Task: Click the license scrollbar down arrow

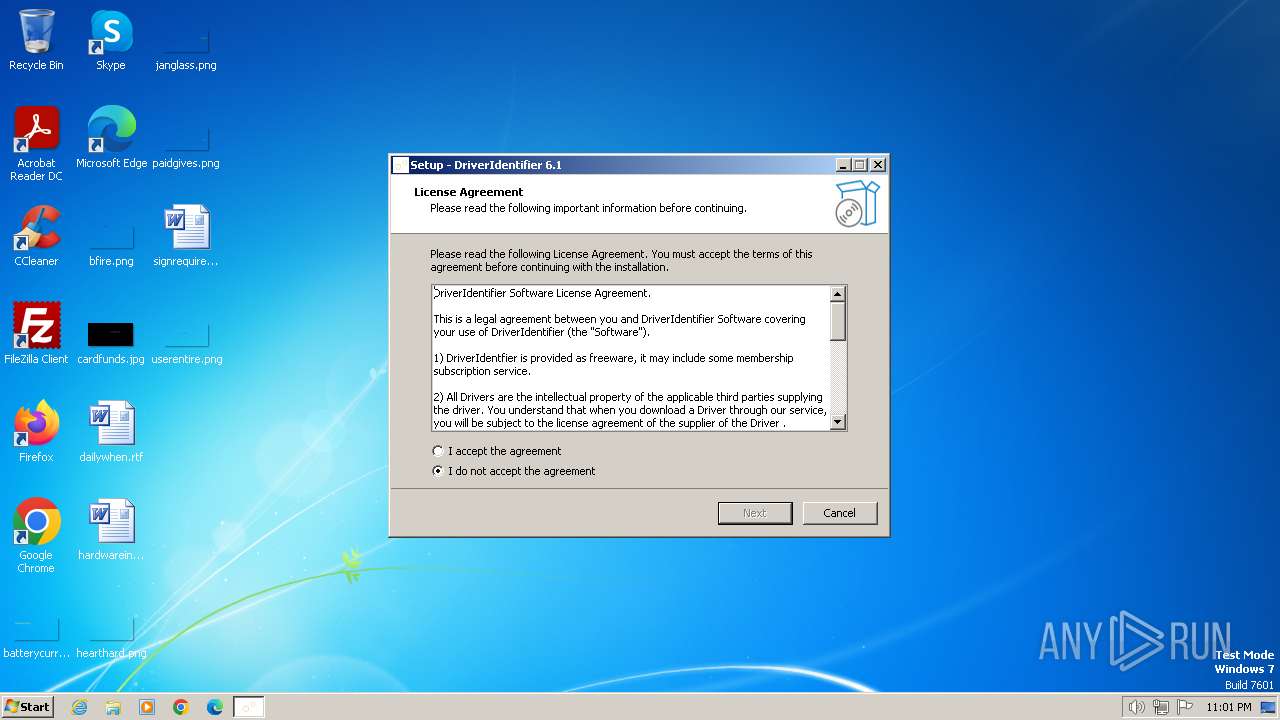Action: pos(838,422)
